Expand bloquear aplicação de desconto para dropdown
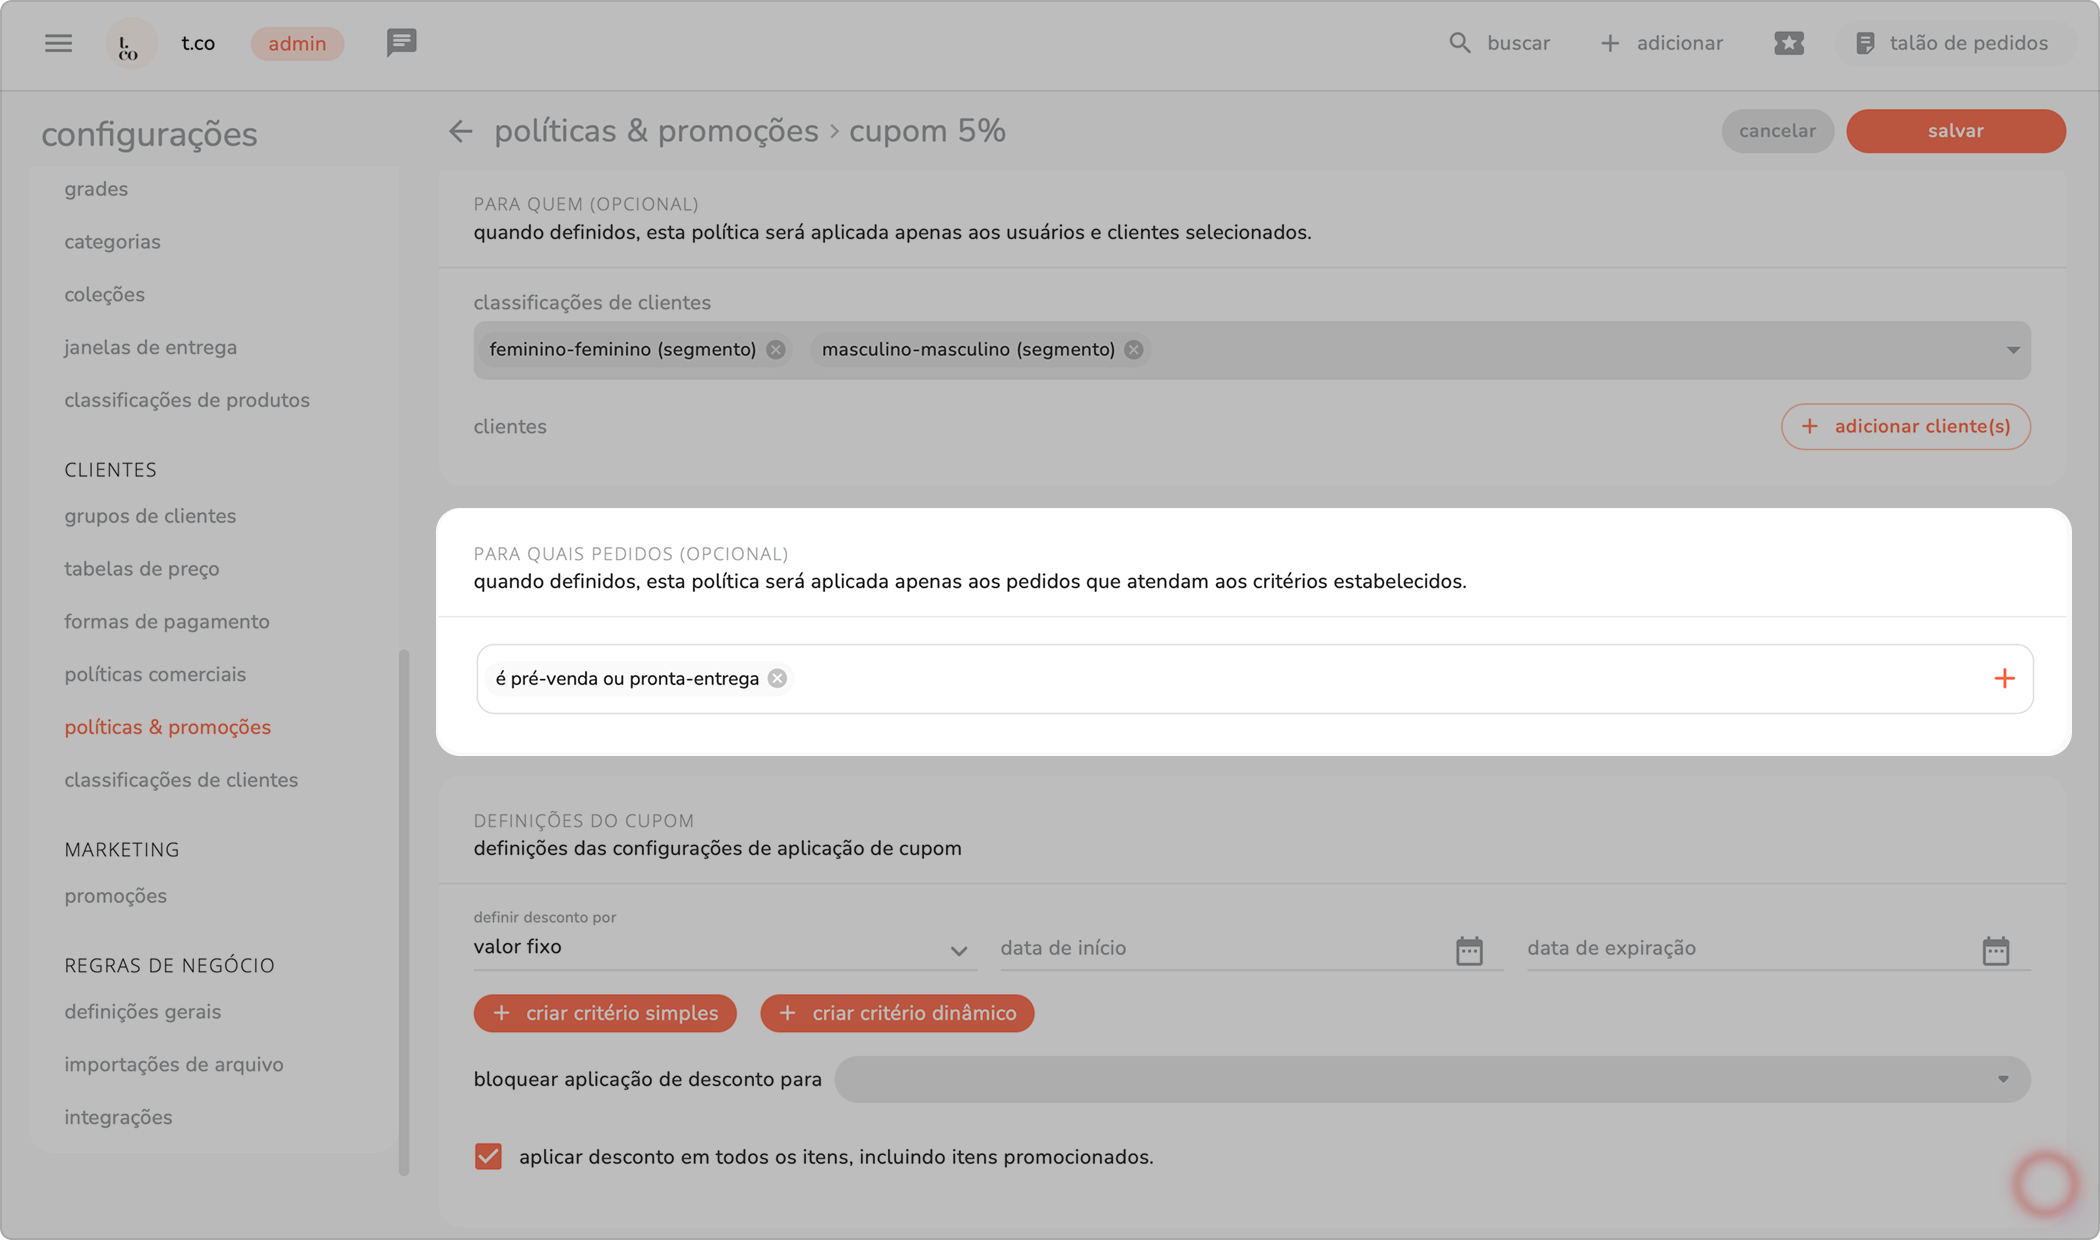 (x=2002, y=1080)
